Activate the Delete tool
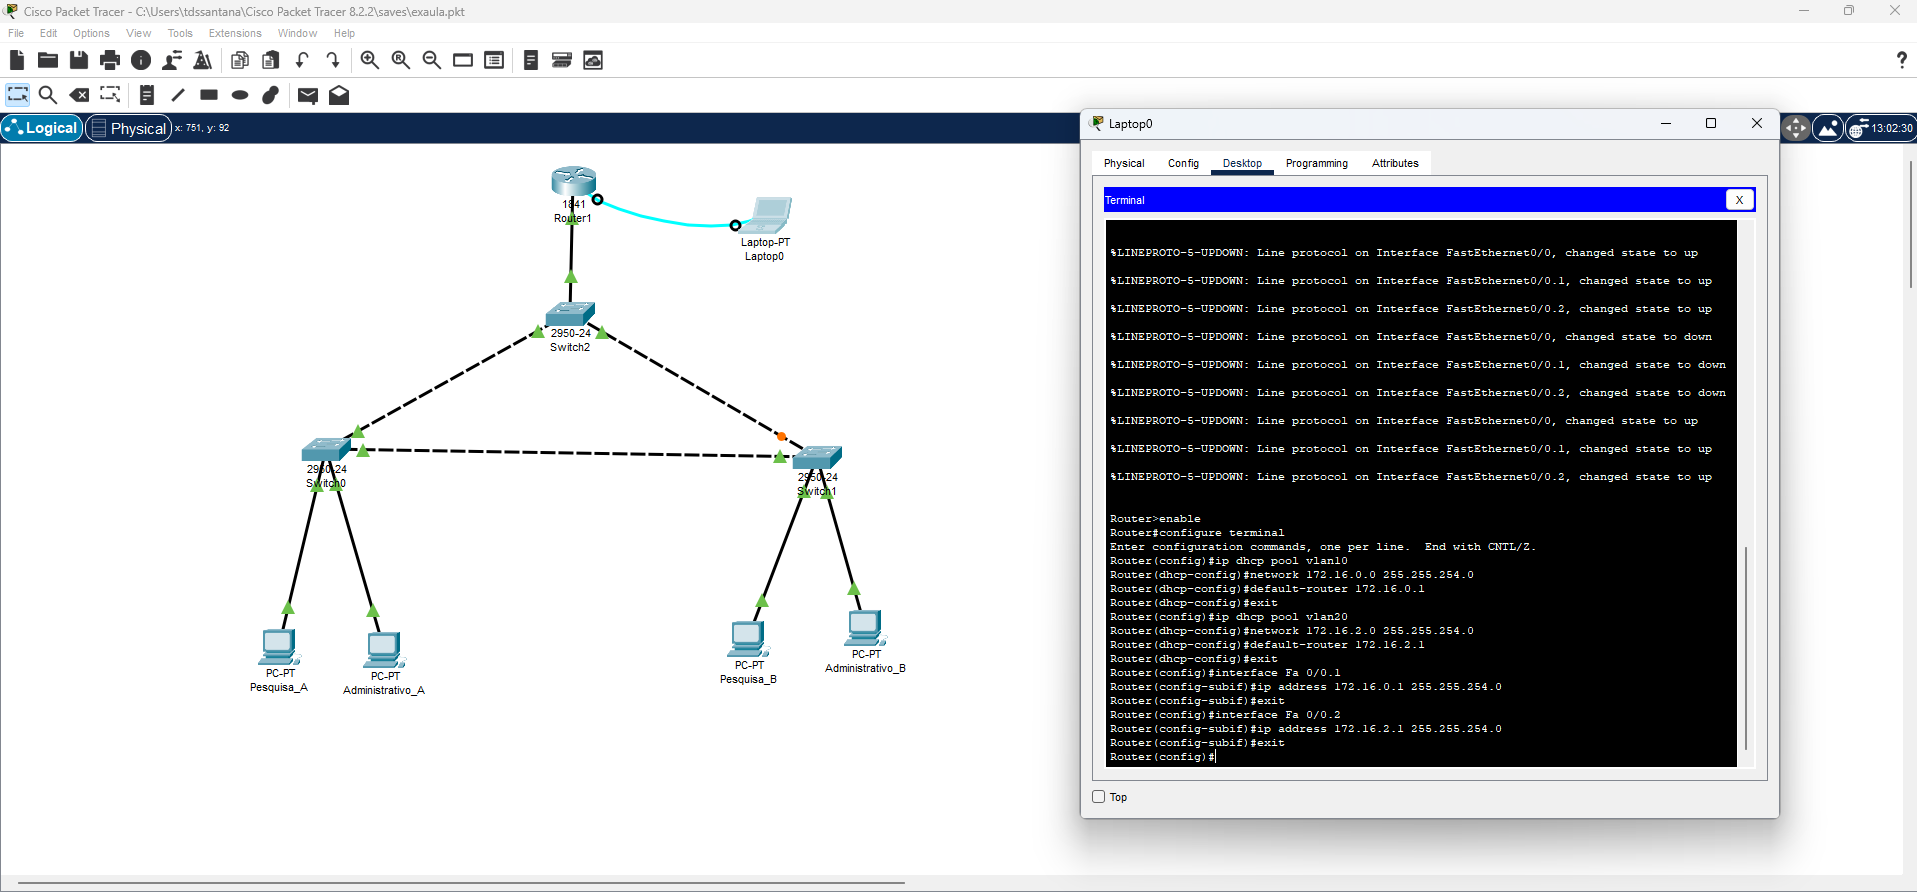 pos(79,95)
